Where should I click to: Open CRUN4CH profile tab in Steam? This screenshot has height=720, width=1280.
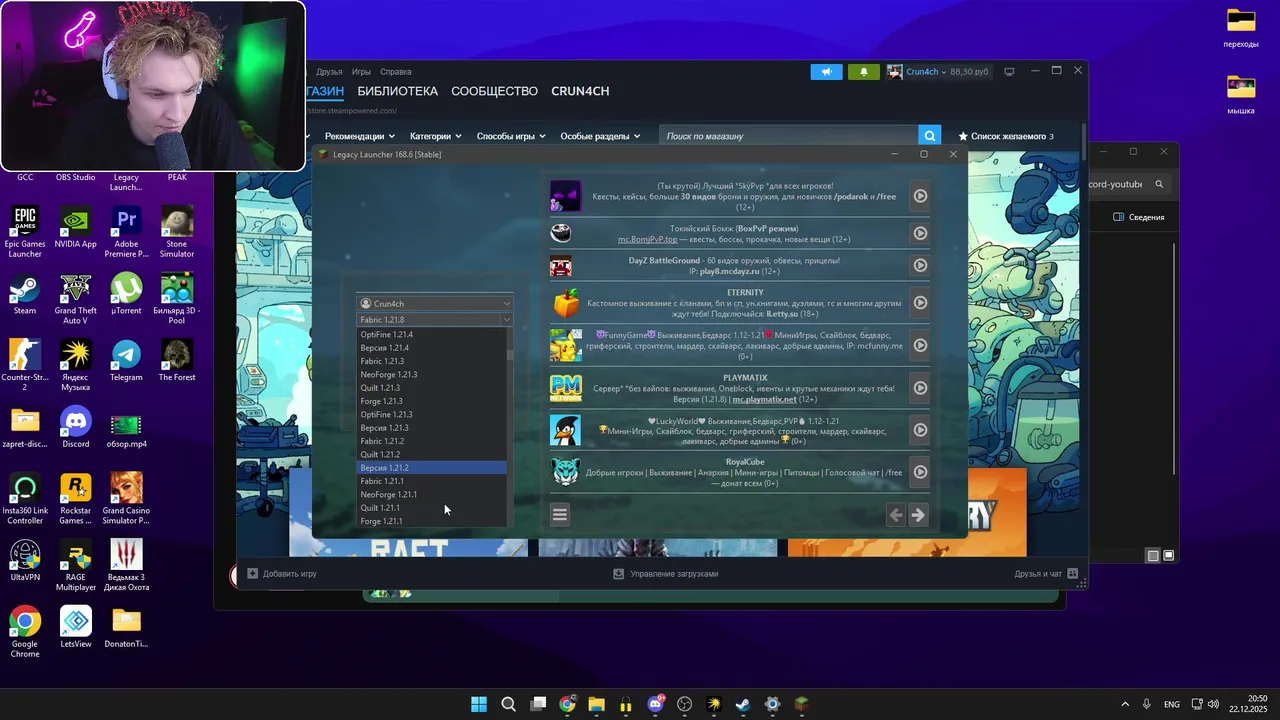(x=580, y=91)
